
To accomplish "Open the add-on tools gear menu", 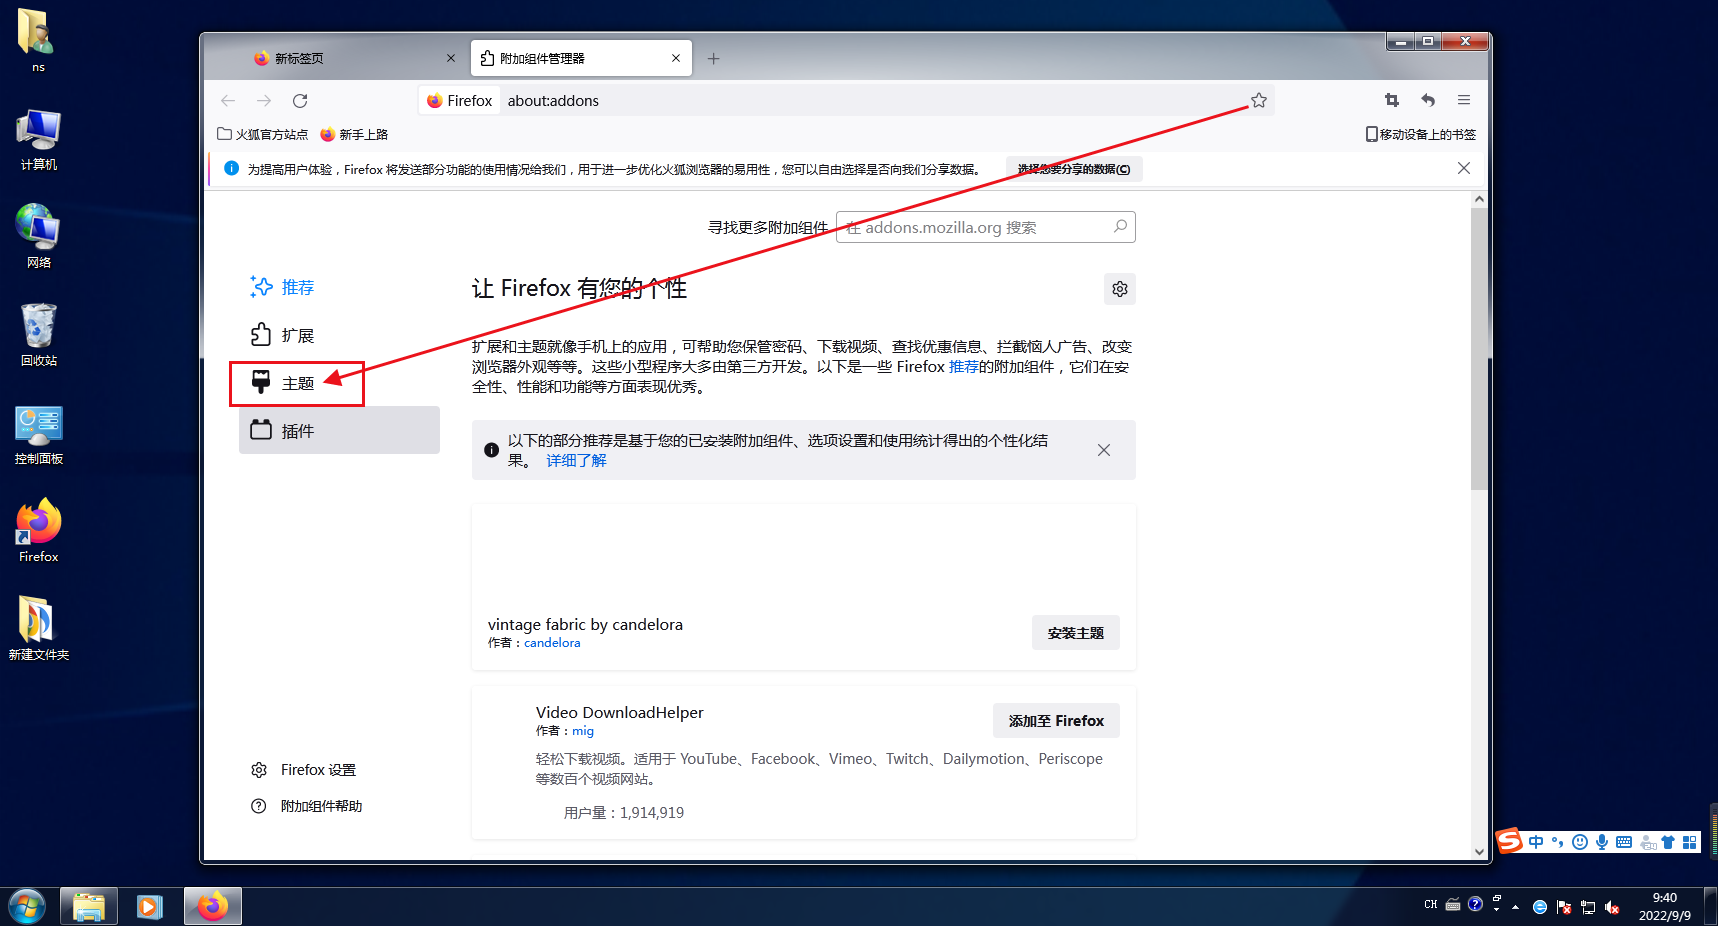I will click(x=1120, y=289).
